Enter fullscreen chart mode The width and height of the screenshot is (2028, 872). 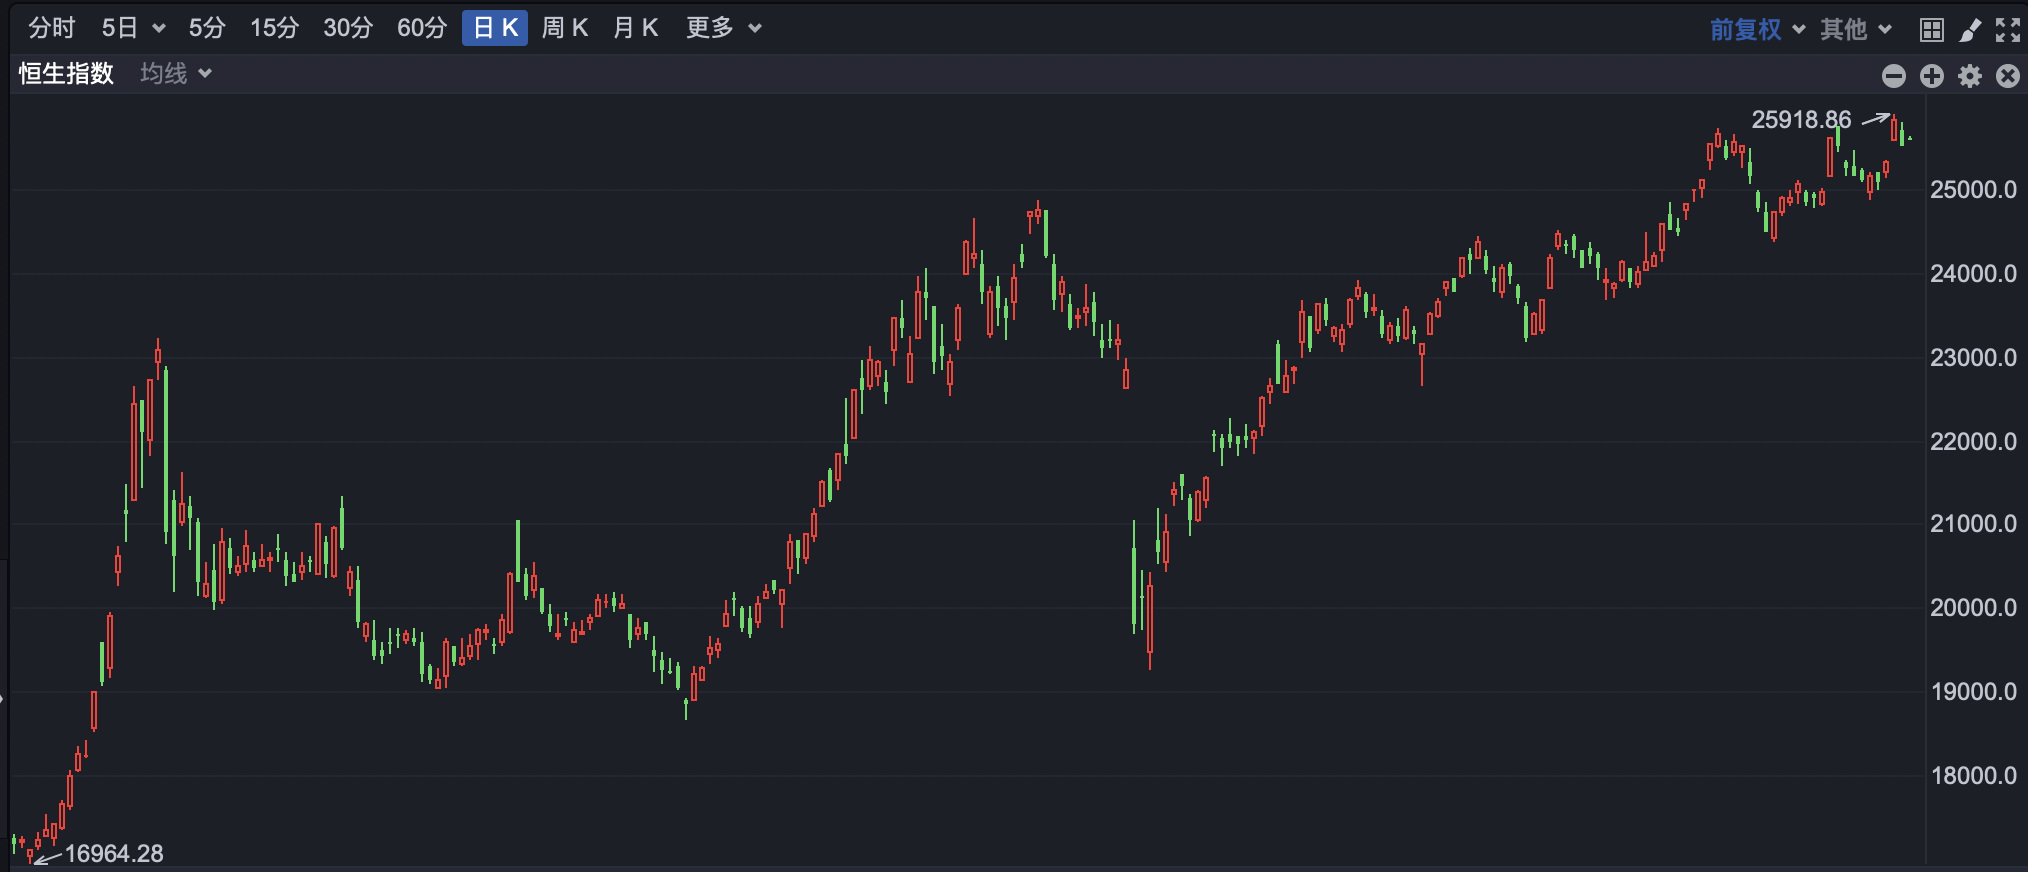[x=2007, y=30]
